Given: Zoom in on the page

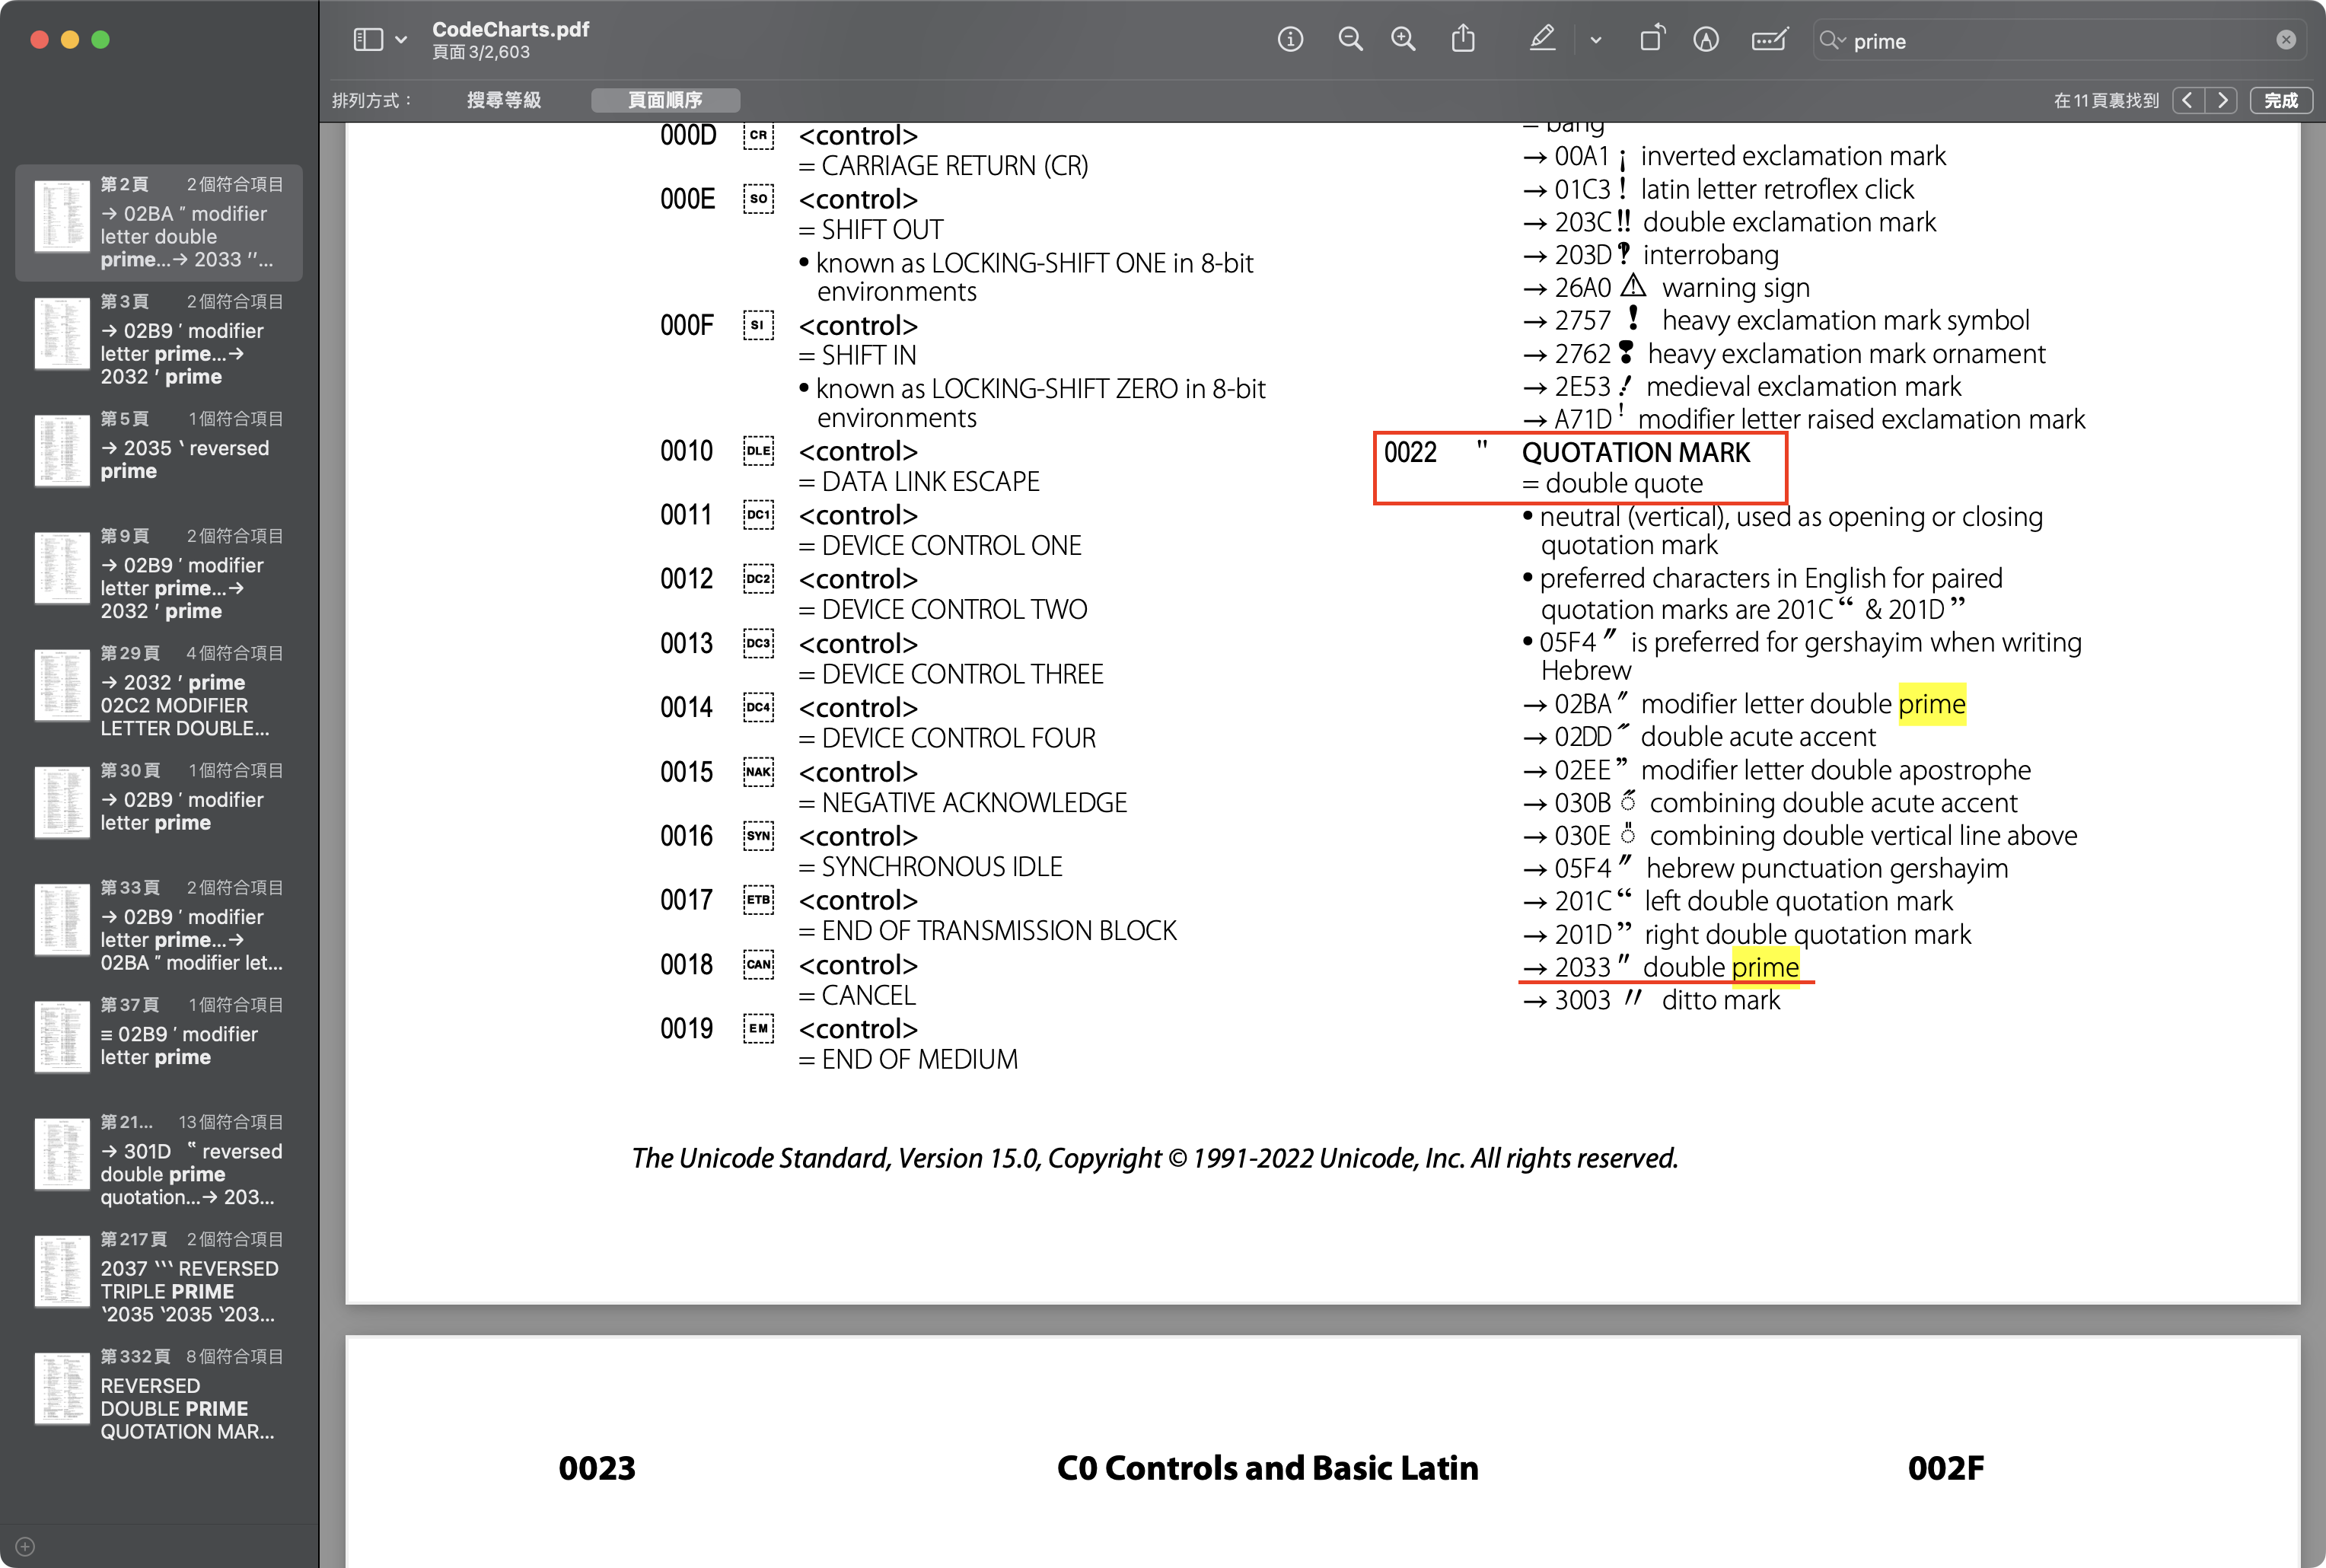Looking at the screenshot, I should coord(1403,40).
